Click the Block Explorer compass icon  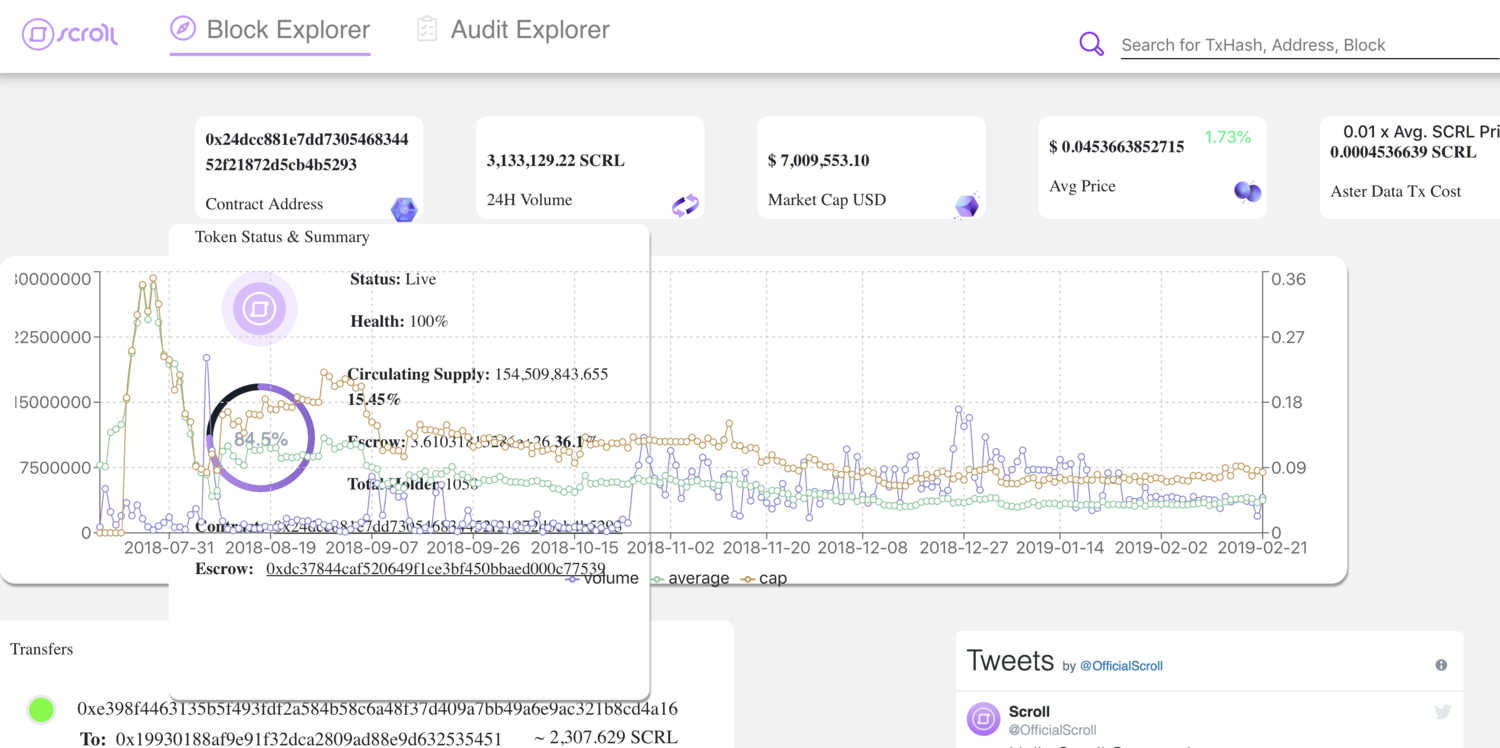tap(183, 29)
